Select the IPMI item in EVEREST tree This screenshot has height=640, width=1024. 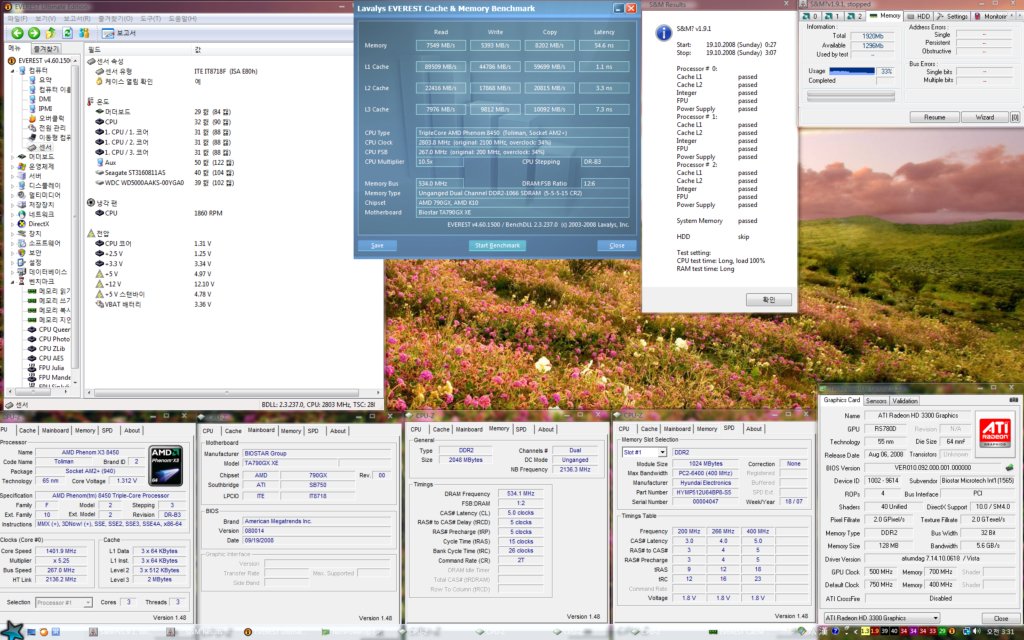pyautogui.click(x=40, y=108)
